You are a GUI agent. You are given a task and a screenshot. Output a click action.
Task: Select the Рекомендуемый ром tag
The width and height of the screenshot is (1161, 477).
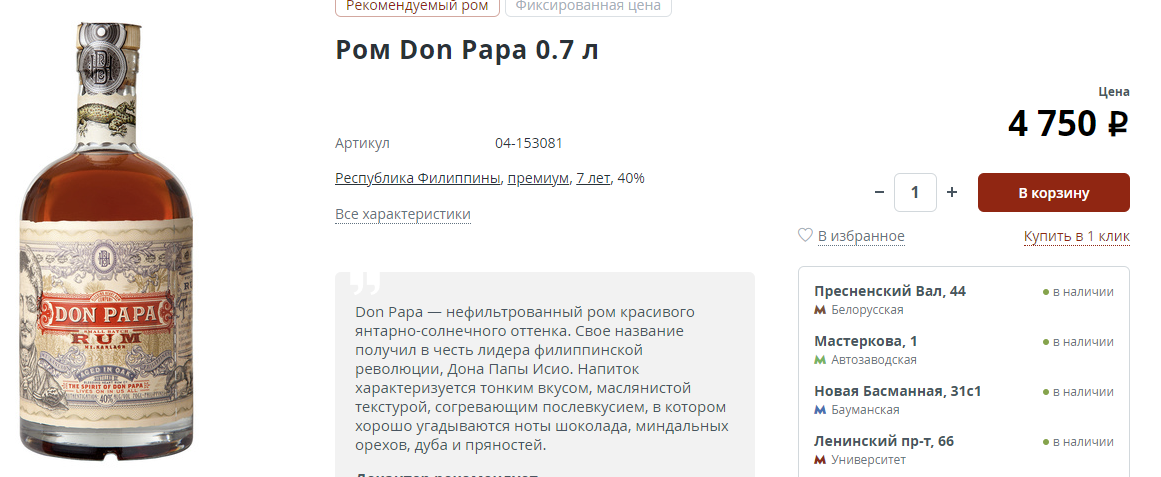(418, 7)
